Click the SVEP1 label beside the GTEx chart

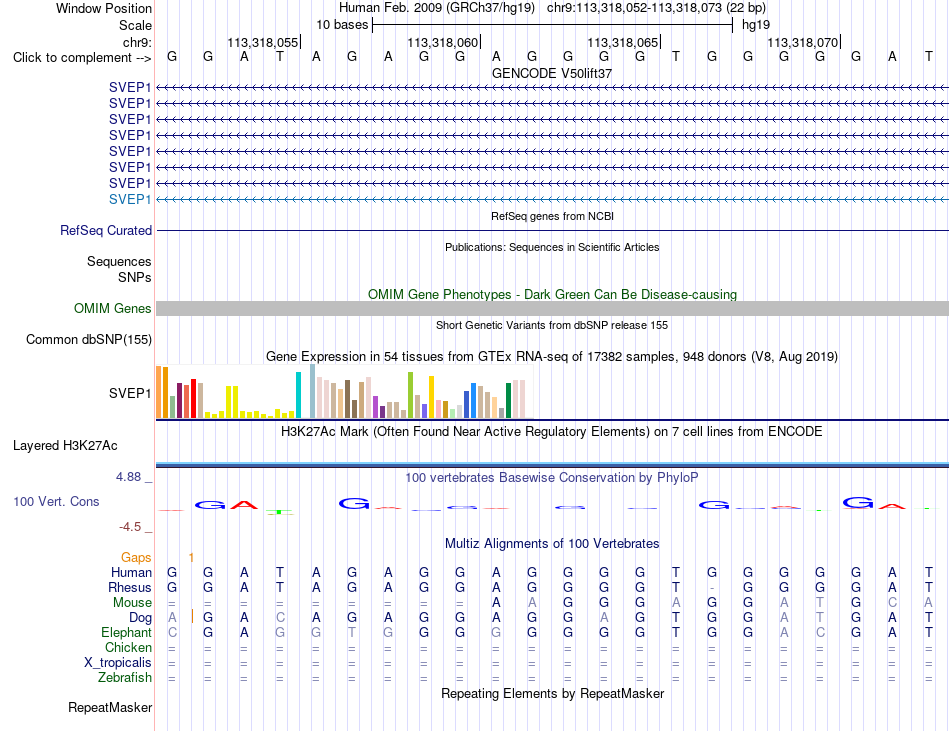(x=130, y=394)
